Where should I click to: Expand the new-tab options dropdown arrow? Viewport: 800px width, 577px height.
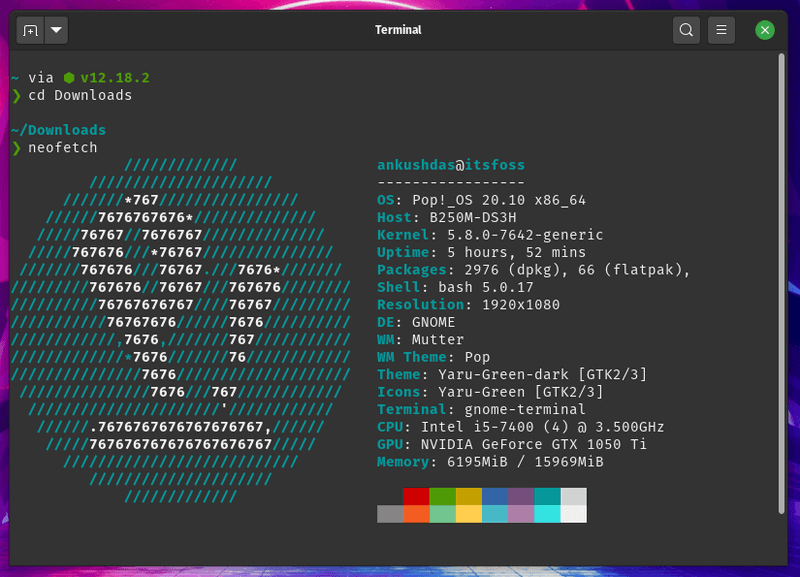coord(56,30)
